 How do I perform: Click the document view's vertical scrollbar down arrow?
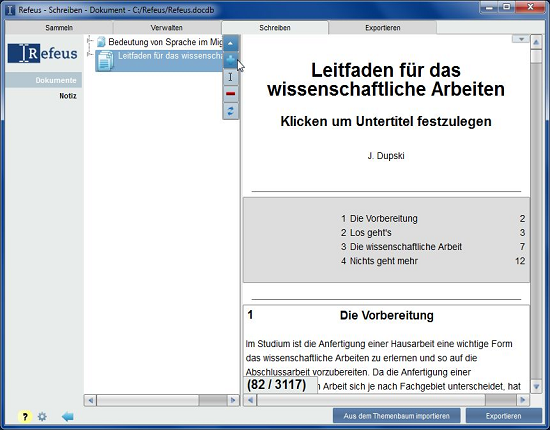[x=536, y=387]
